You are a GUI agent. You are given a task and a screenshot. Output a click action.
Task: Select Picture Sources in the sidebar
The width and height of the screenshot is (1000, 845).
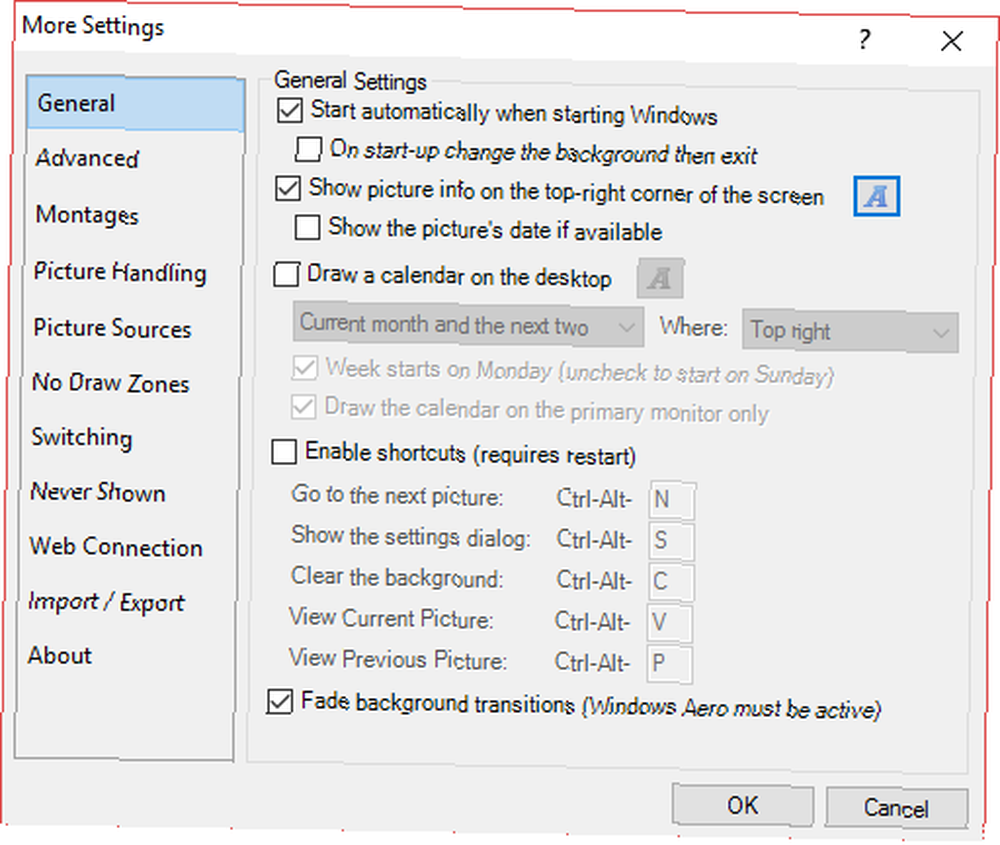[x=112, y=328]
